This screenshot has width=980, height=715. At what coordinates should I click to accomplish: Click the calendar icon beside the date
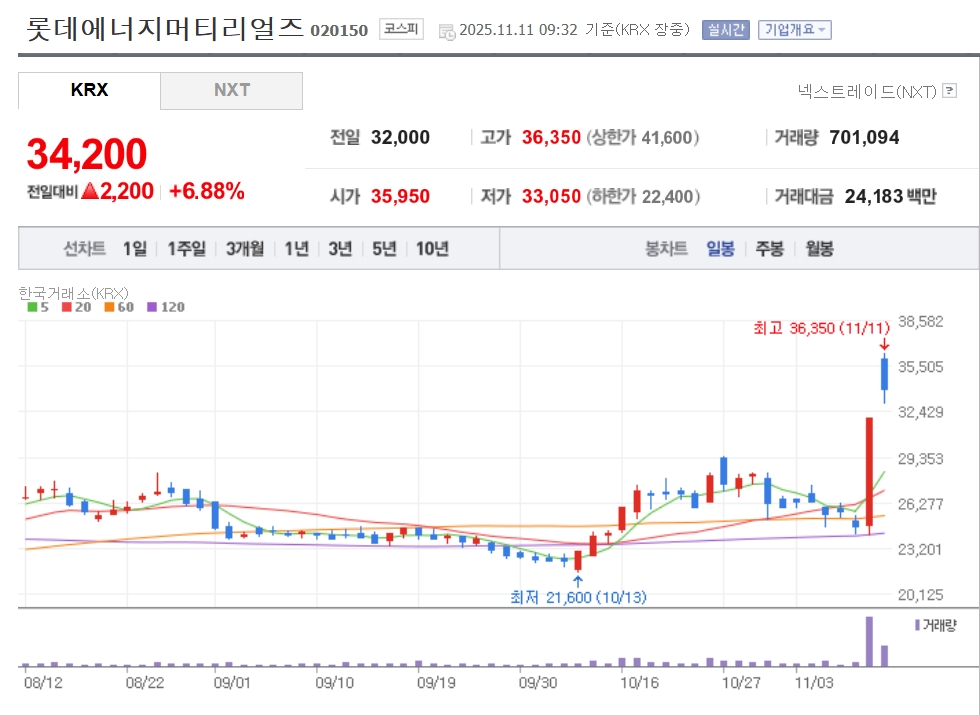tap(447, 31)
